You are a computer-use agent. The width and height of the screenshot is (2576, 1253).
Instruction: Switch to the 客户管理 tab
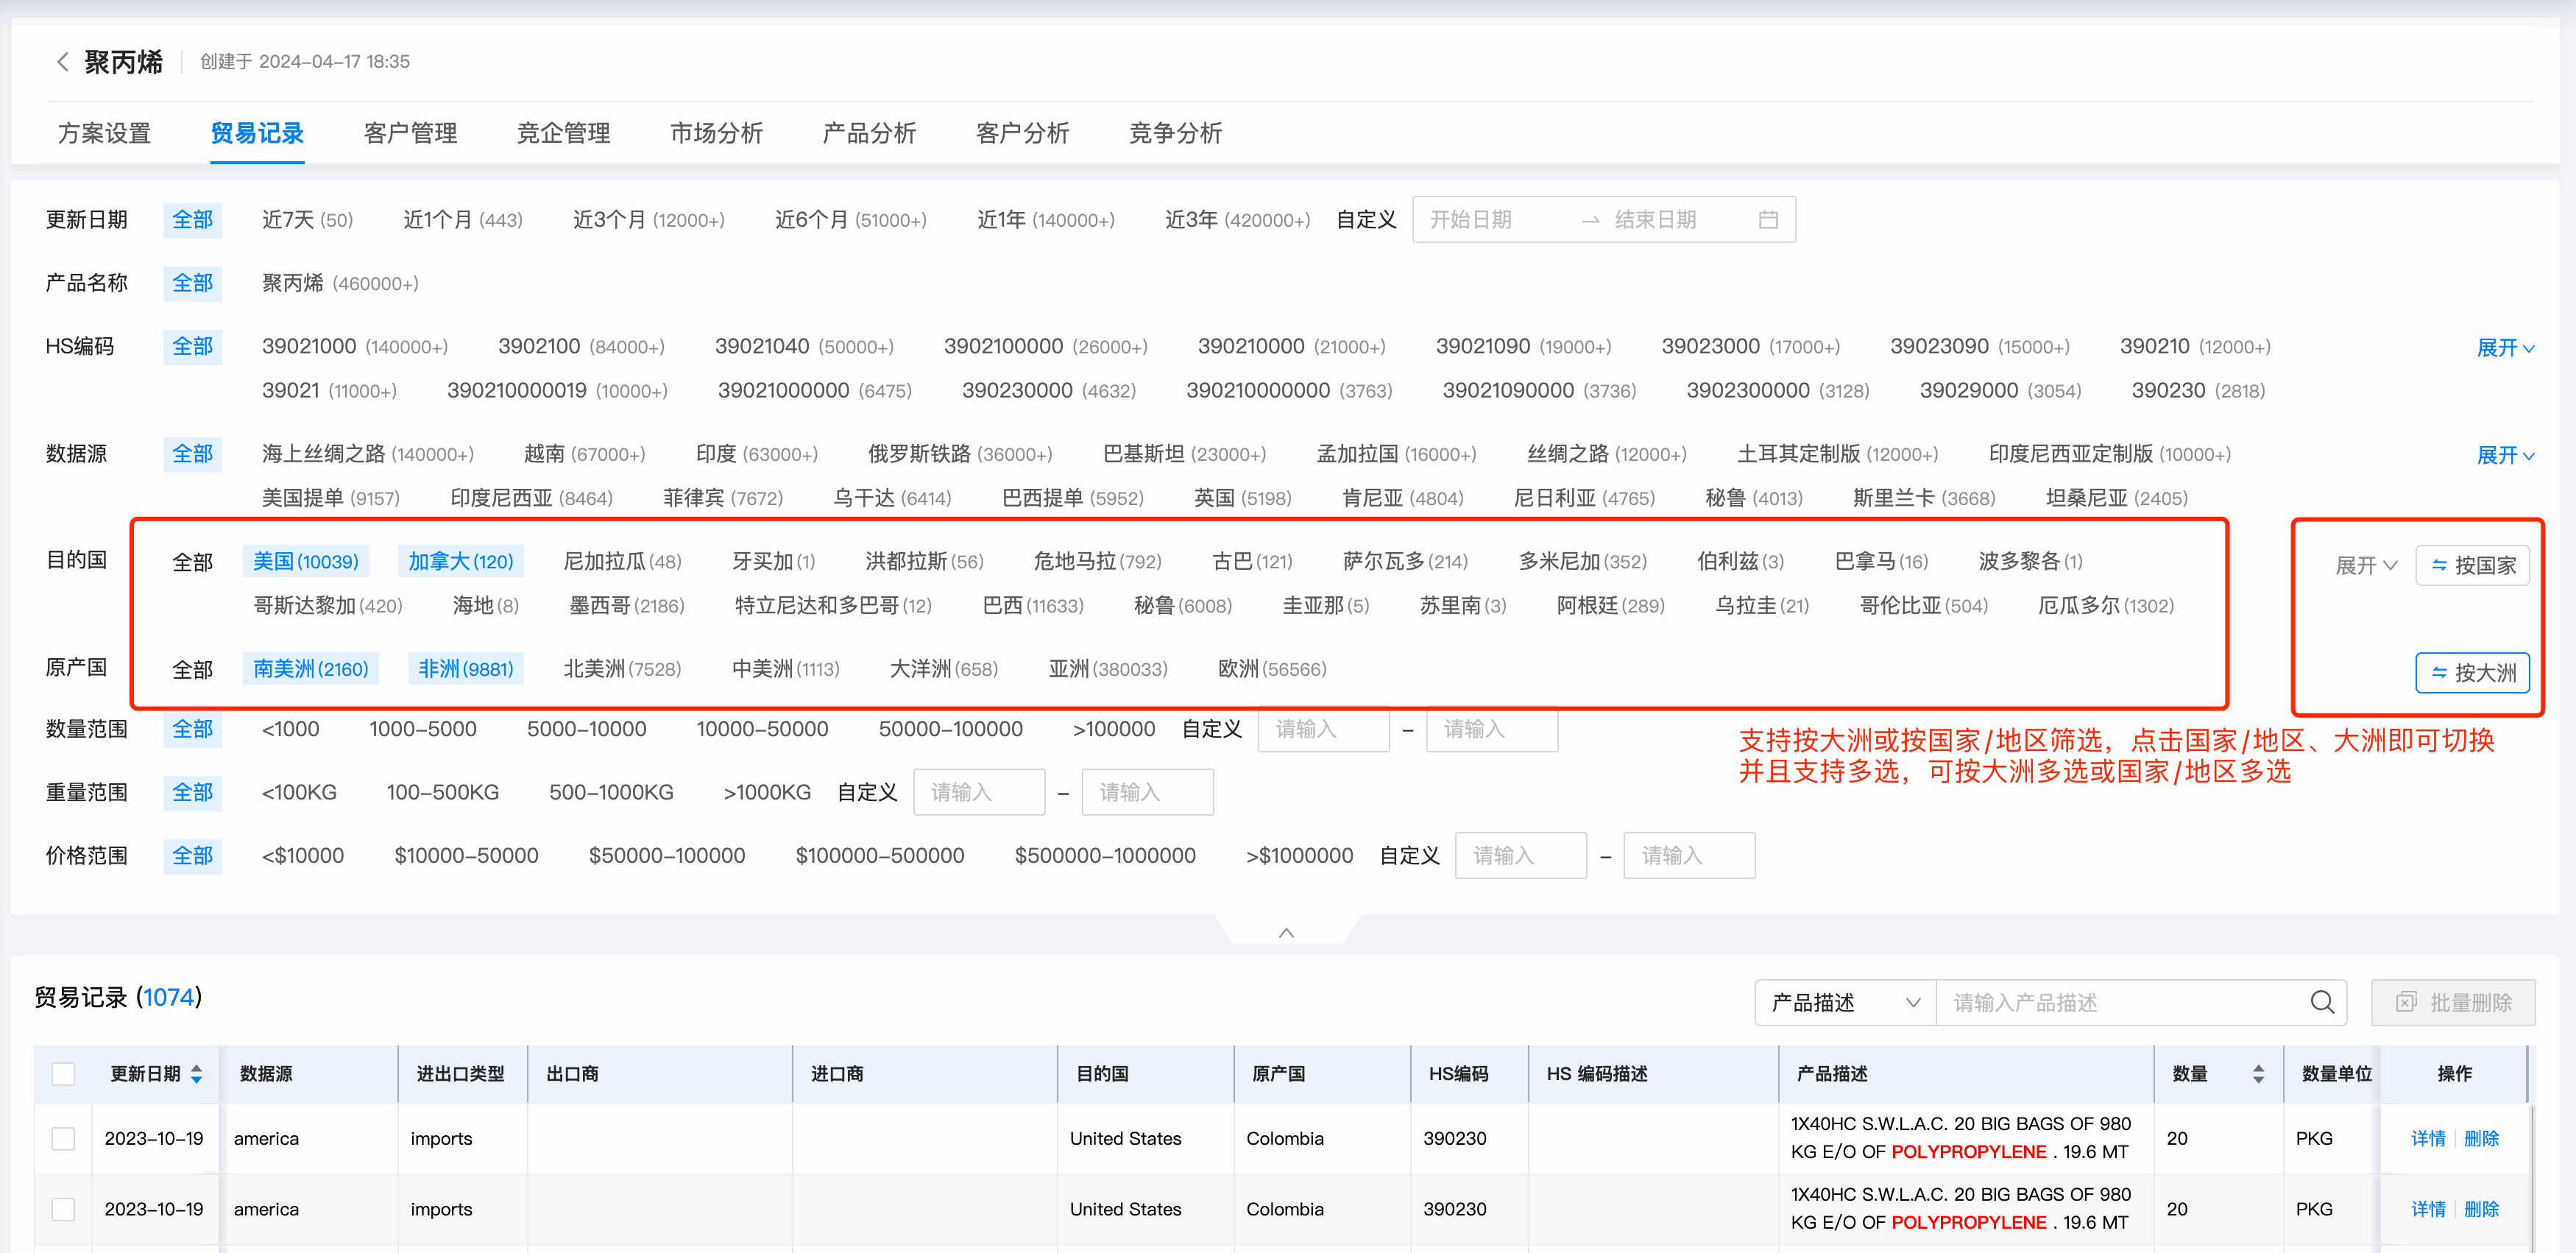410,133
